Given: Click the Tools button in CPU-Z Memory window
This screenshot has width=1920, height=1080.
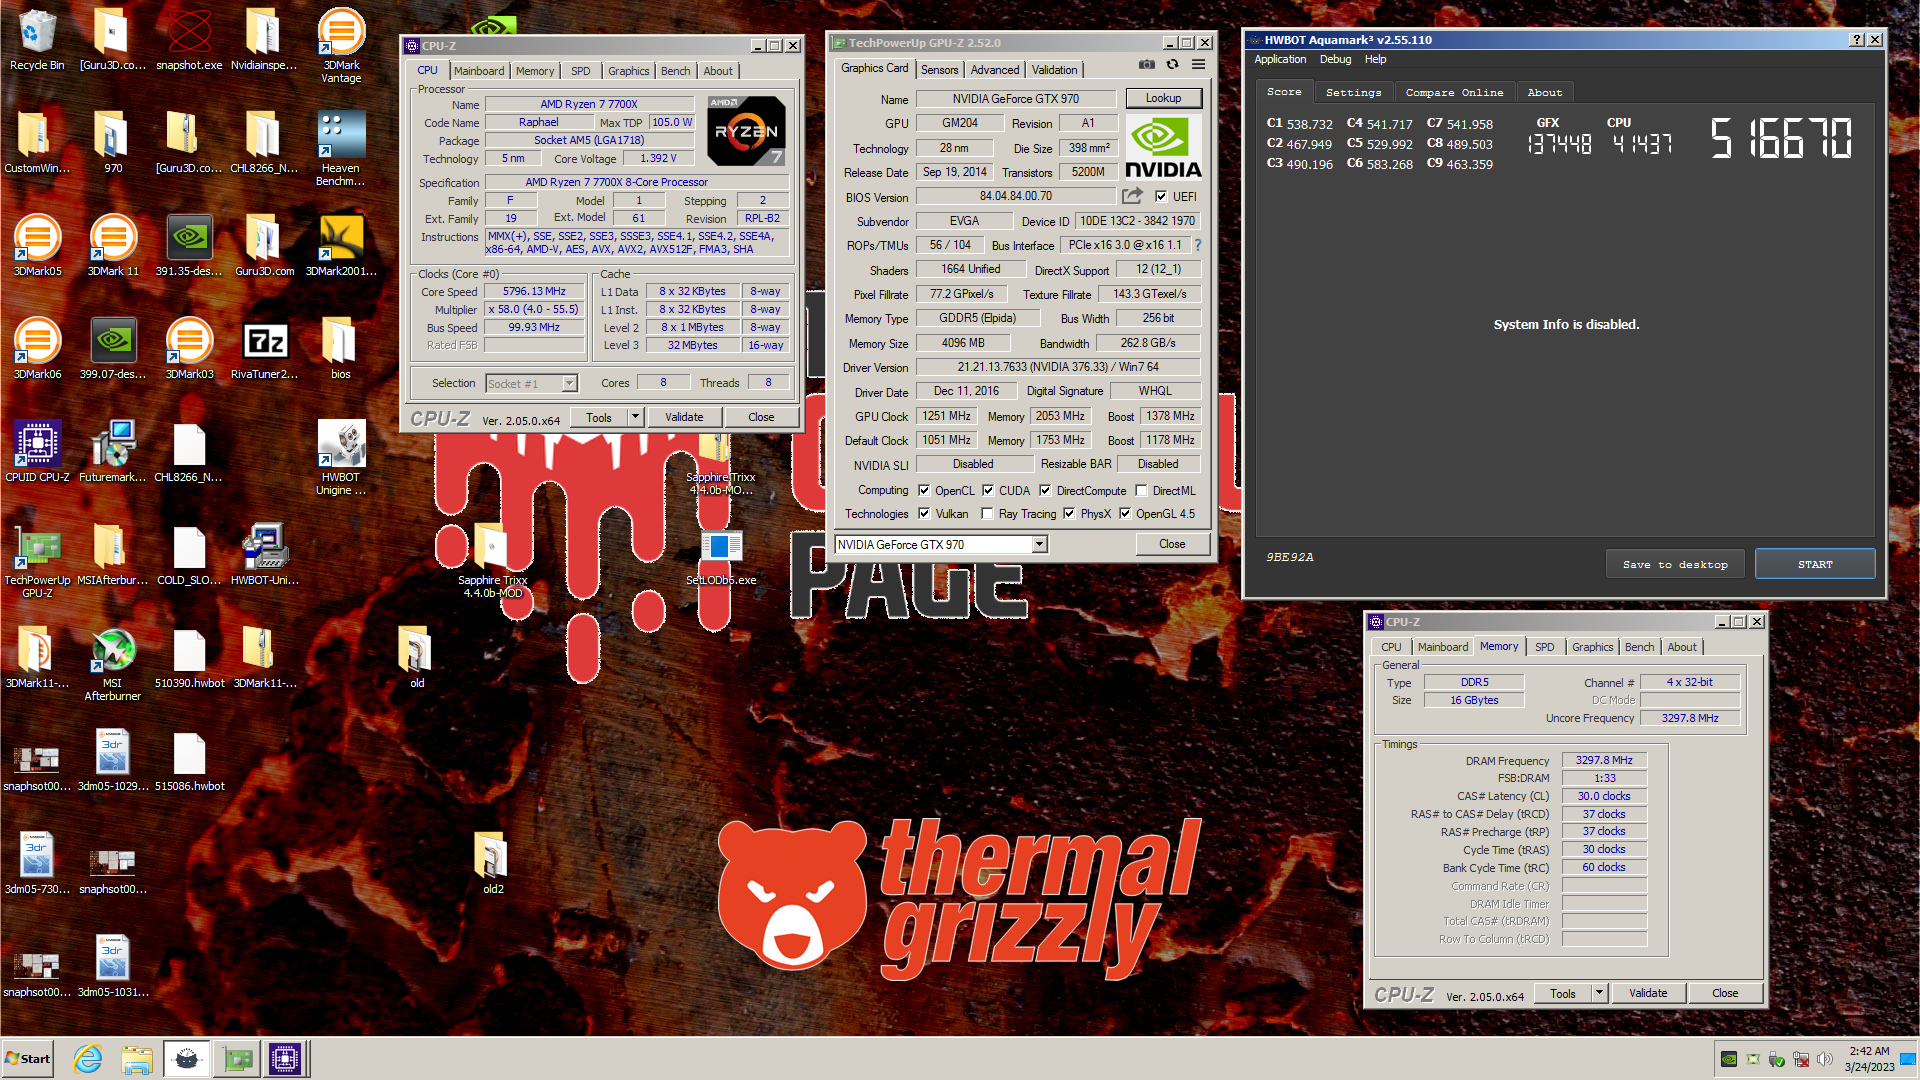Looking at the screenshot, I should [1562, 993].
